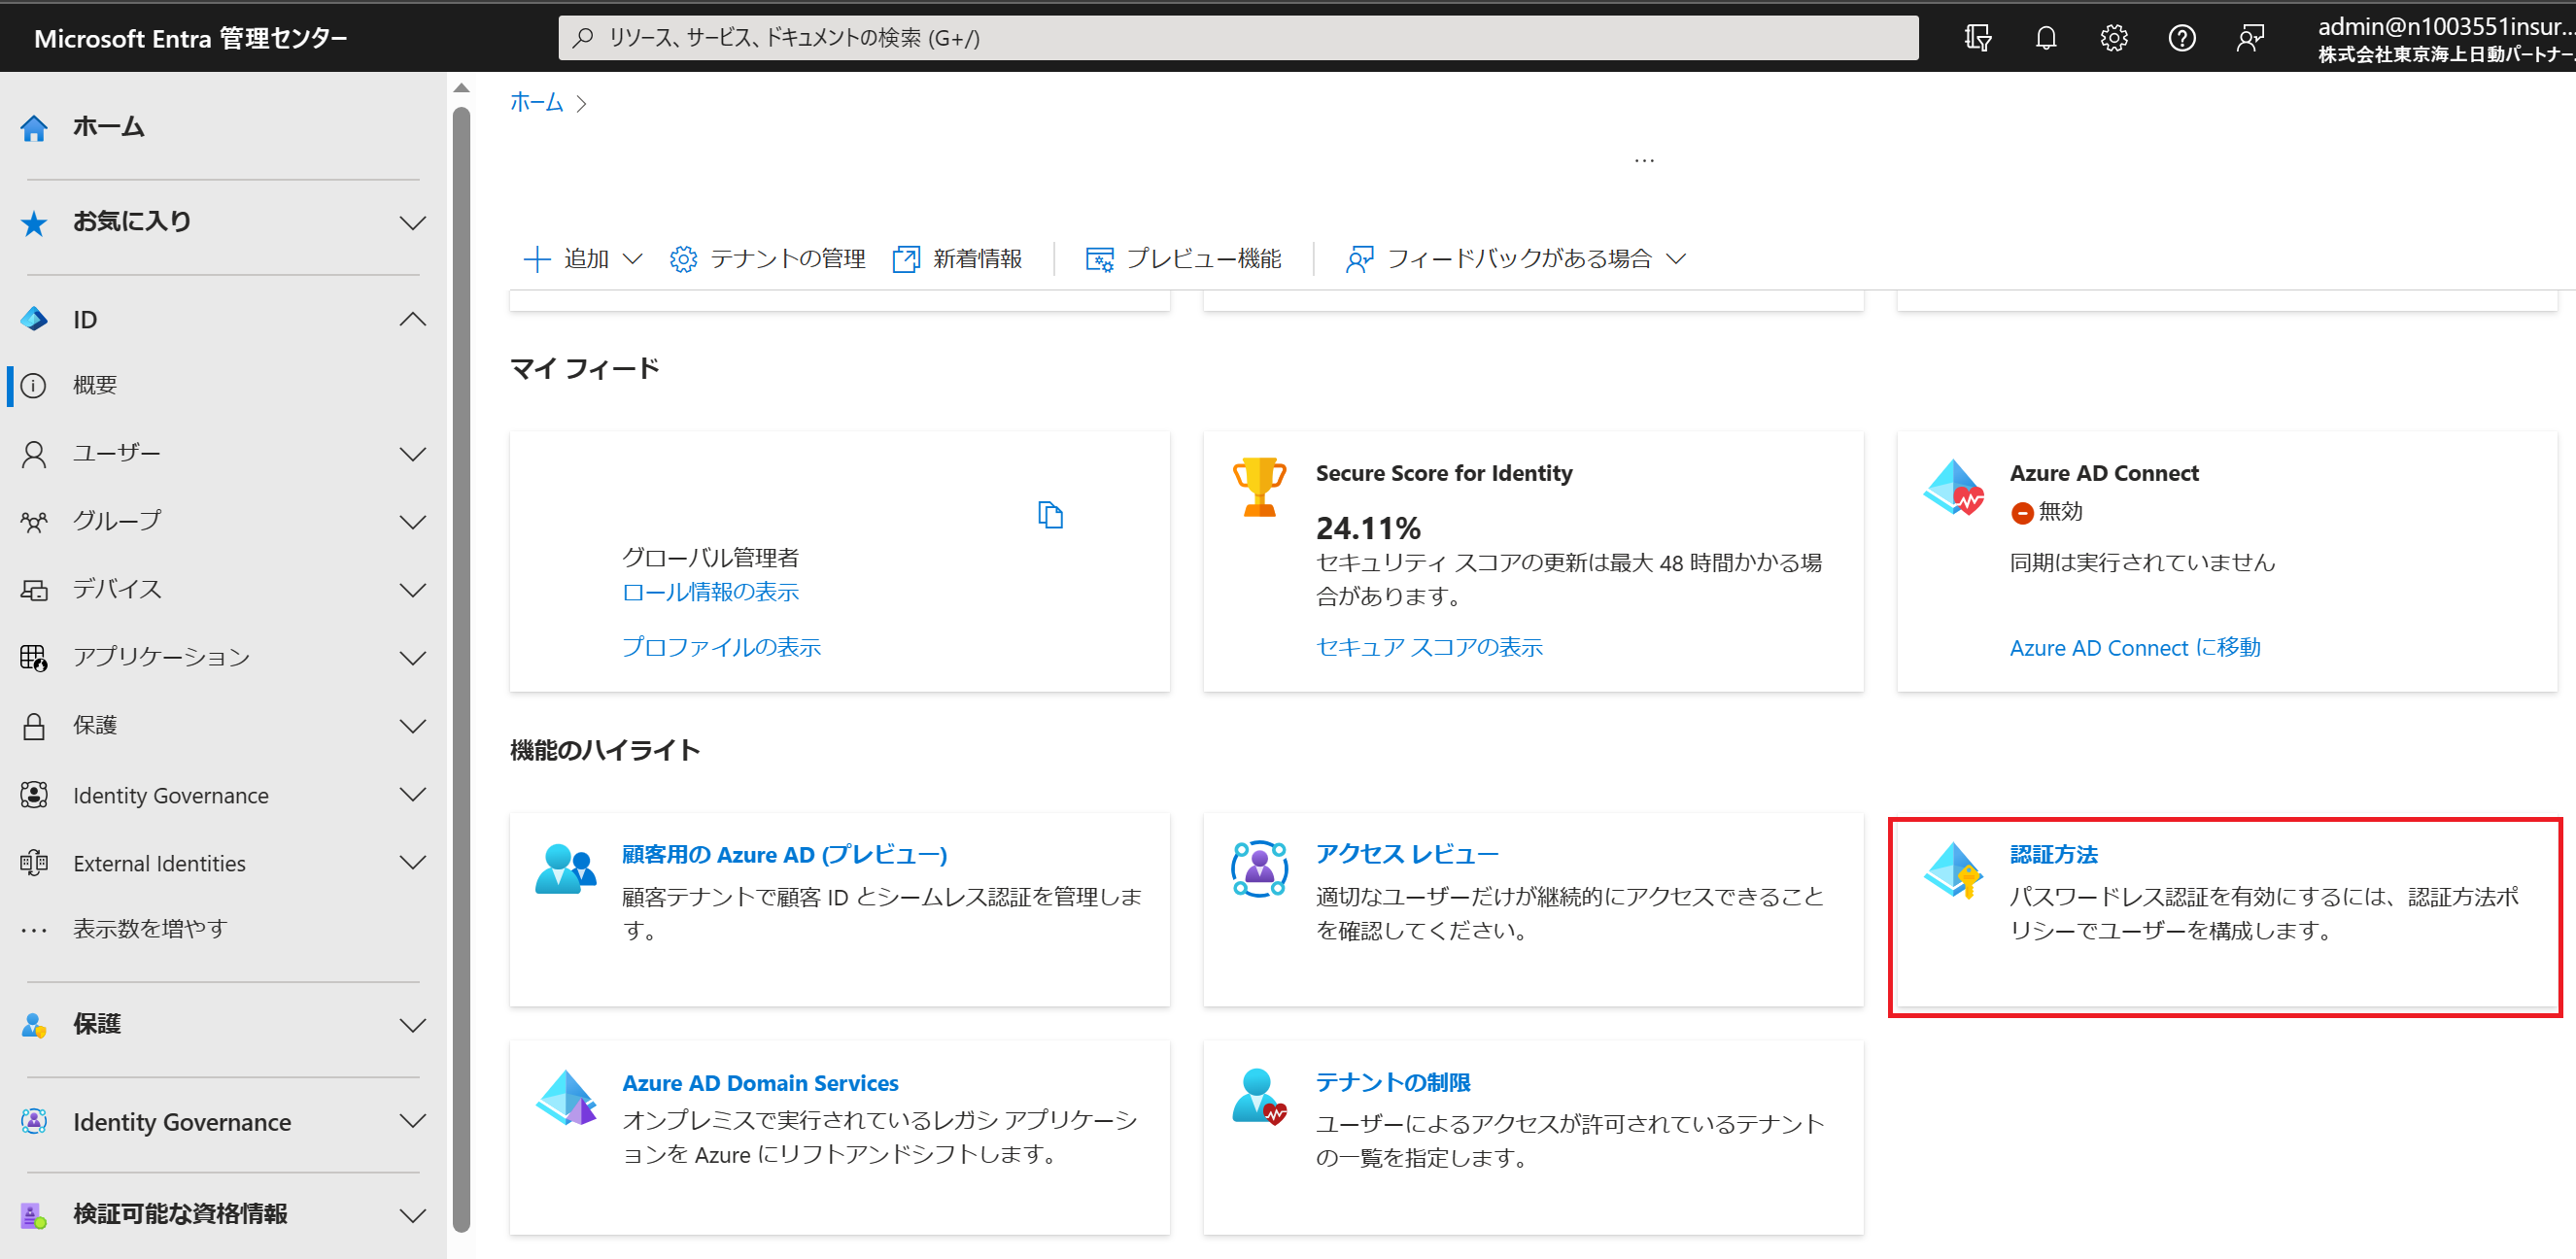Open the ロール情報の表示 link
The image size is (2576, 1259).
click(710, 592)
